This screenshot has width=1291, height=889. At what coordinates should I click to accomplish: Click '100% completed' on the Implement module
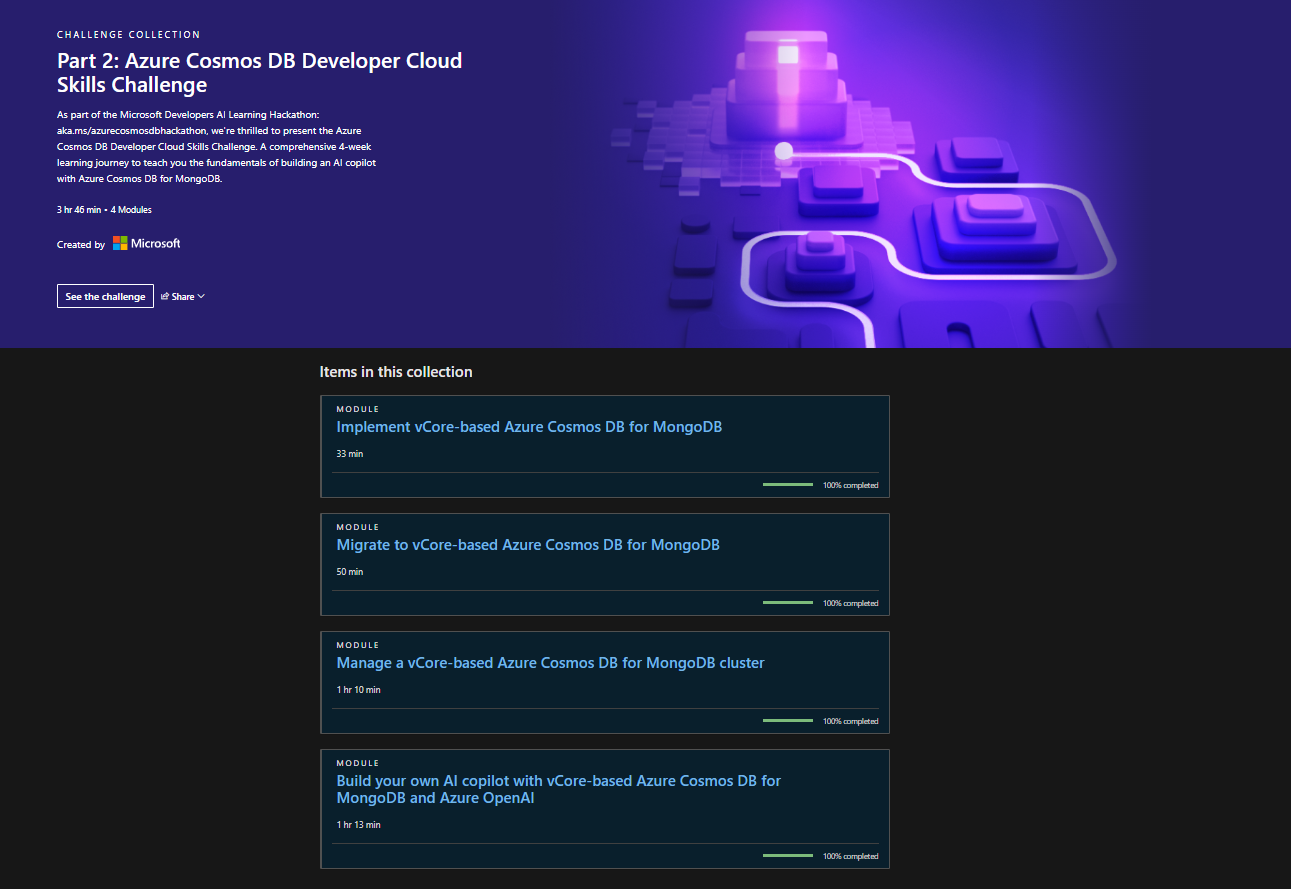(x=851, y=485)
